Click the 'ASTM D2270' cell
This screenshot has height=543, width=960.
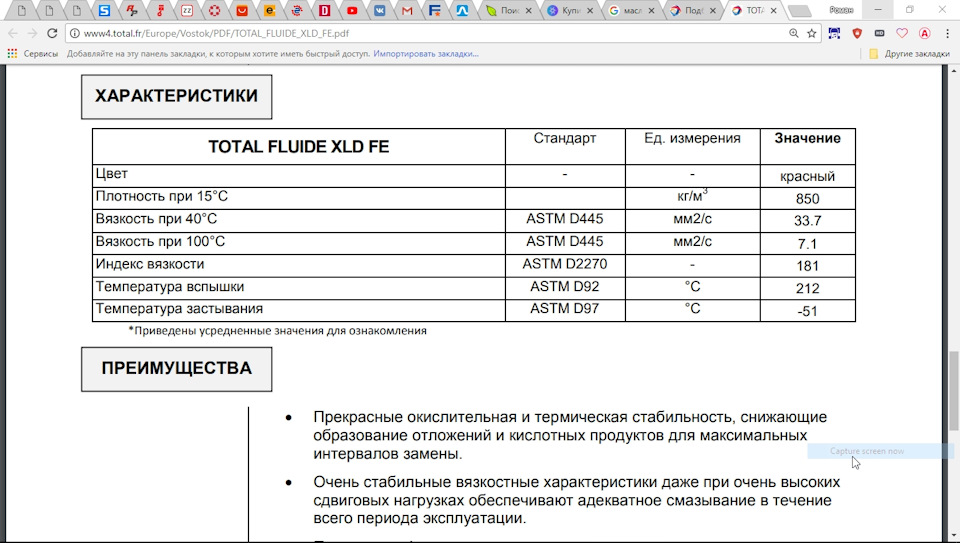click(564, 264)
